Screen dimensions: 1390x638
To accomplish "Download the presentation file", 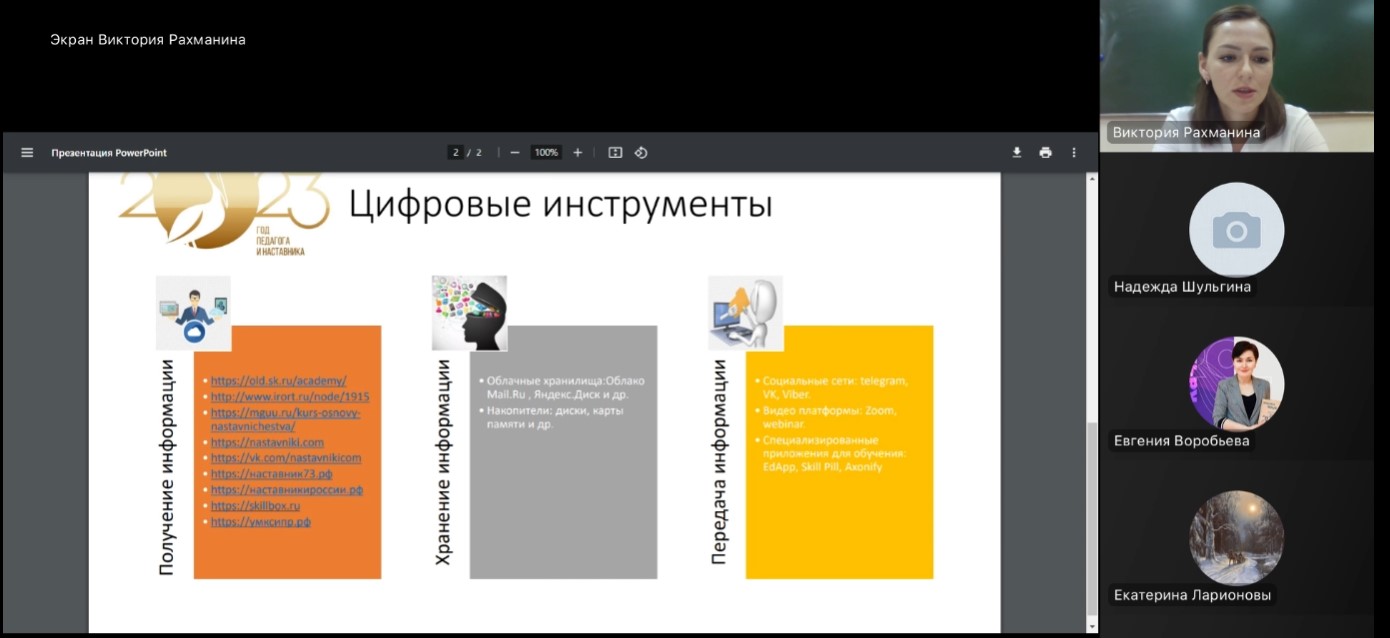I will [x=1017, y=153].
